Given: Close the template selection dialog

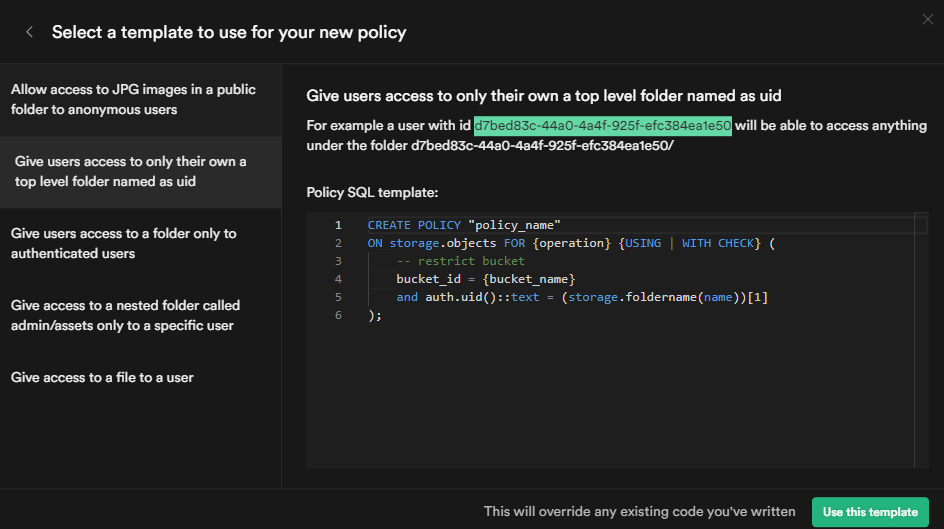Looking at the screenshot, I should point(927,18).
